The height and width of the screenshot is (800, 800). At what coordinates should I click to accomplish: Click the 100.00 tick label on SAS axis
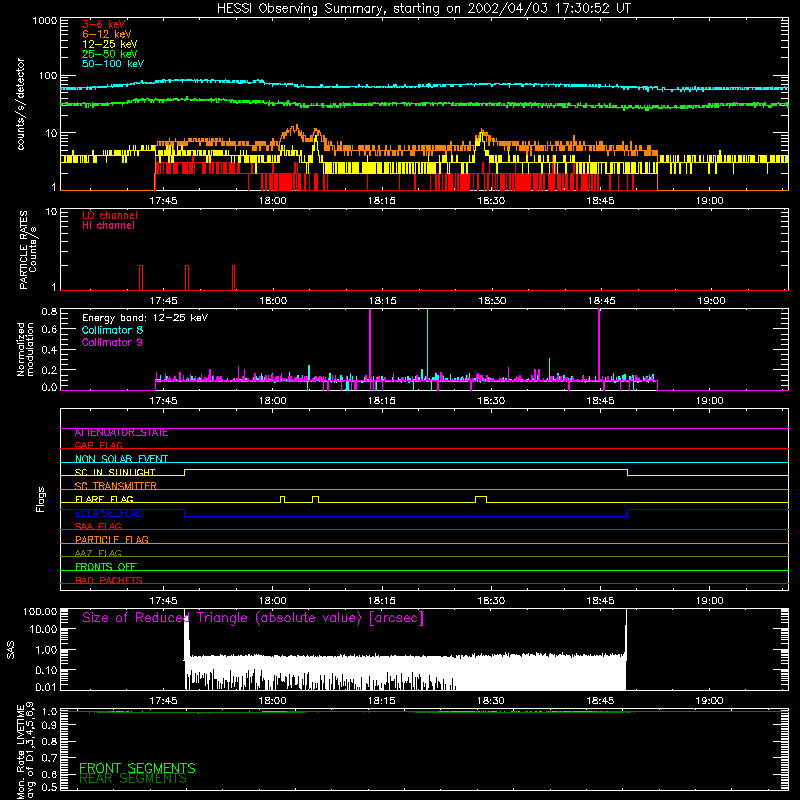(40, 611)
